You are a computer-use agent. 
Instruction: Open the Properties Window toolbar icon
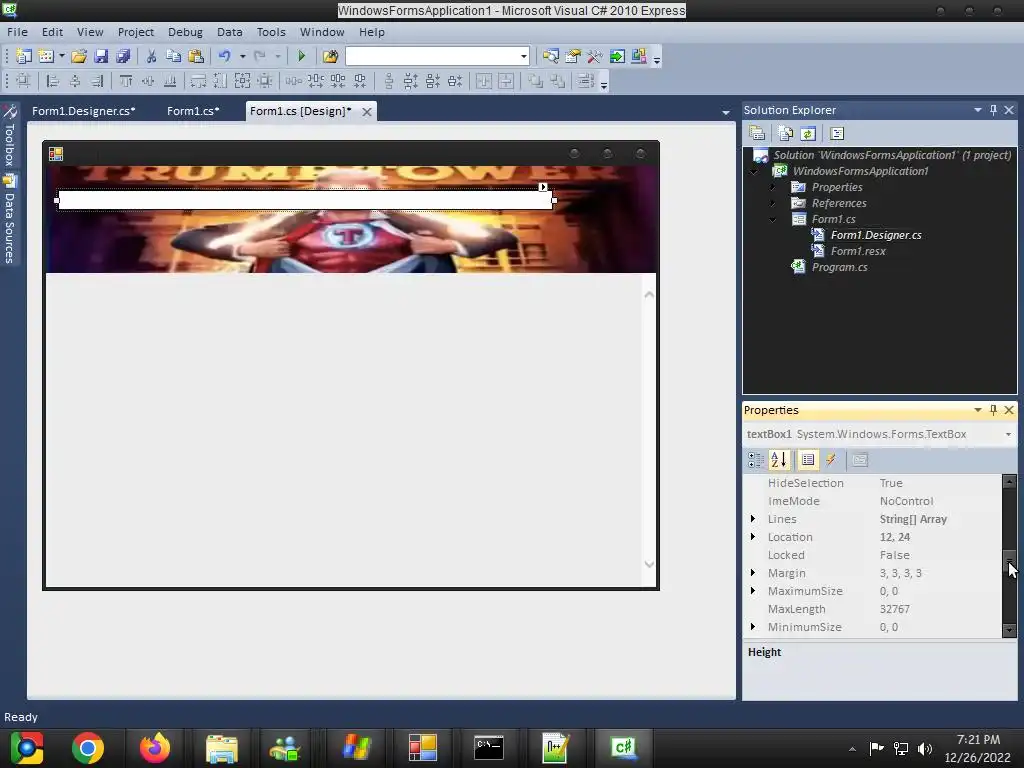click(x=573, y=56)
